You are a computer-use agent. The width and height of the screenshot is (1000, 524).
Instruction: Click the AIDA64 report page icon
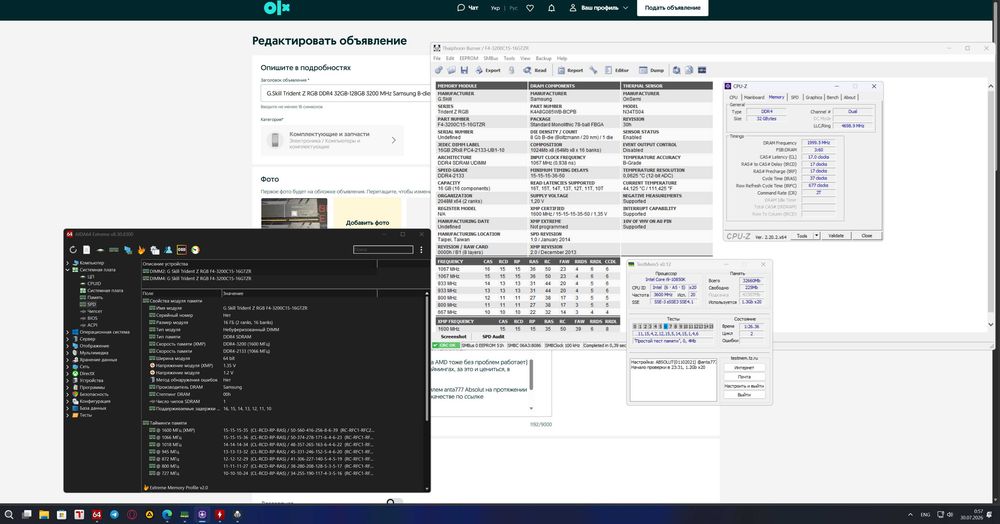coord(86,250)
